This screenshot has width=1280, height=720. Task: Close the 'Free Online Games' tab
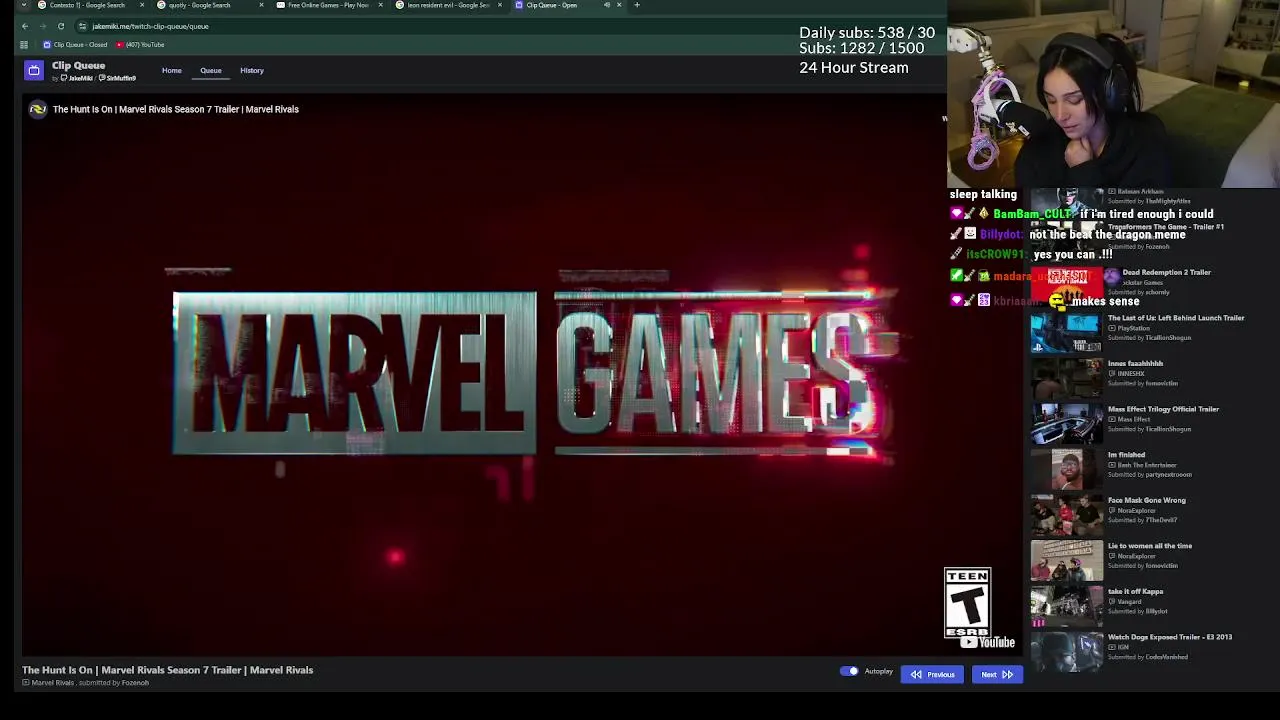coord(380,5)
